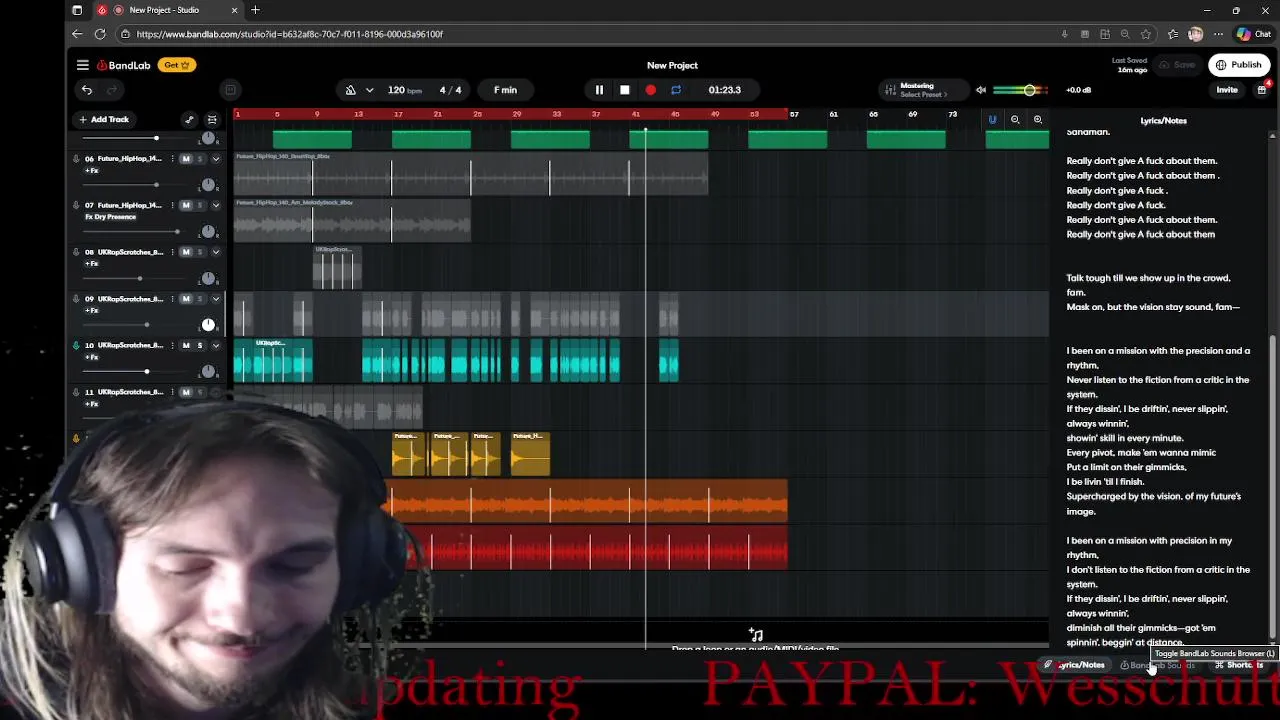
Task: Click the collapse track heights icon
Action: 212,120
